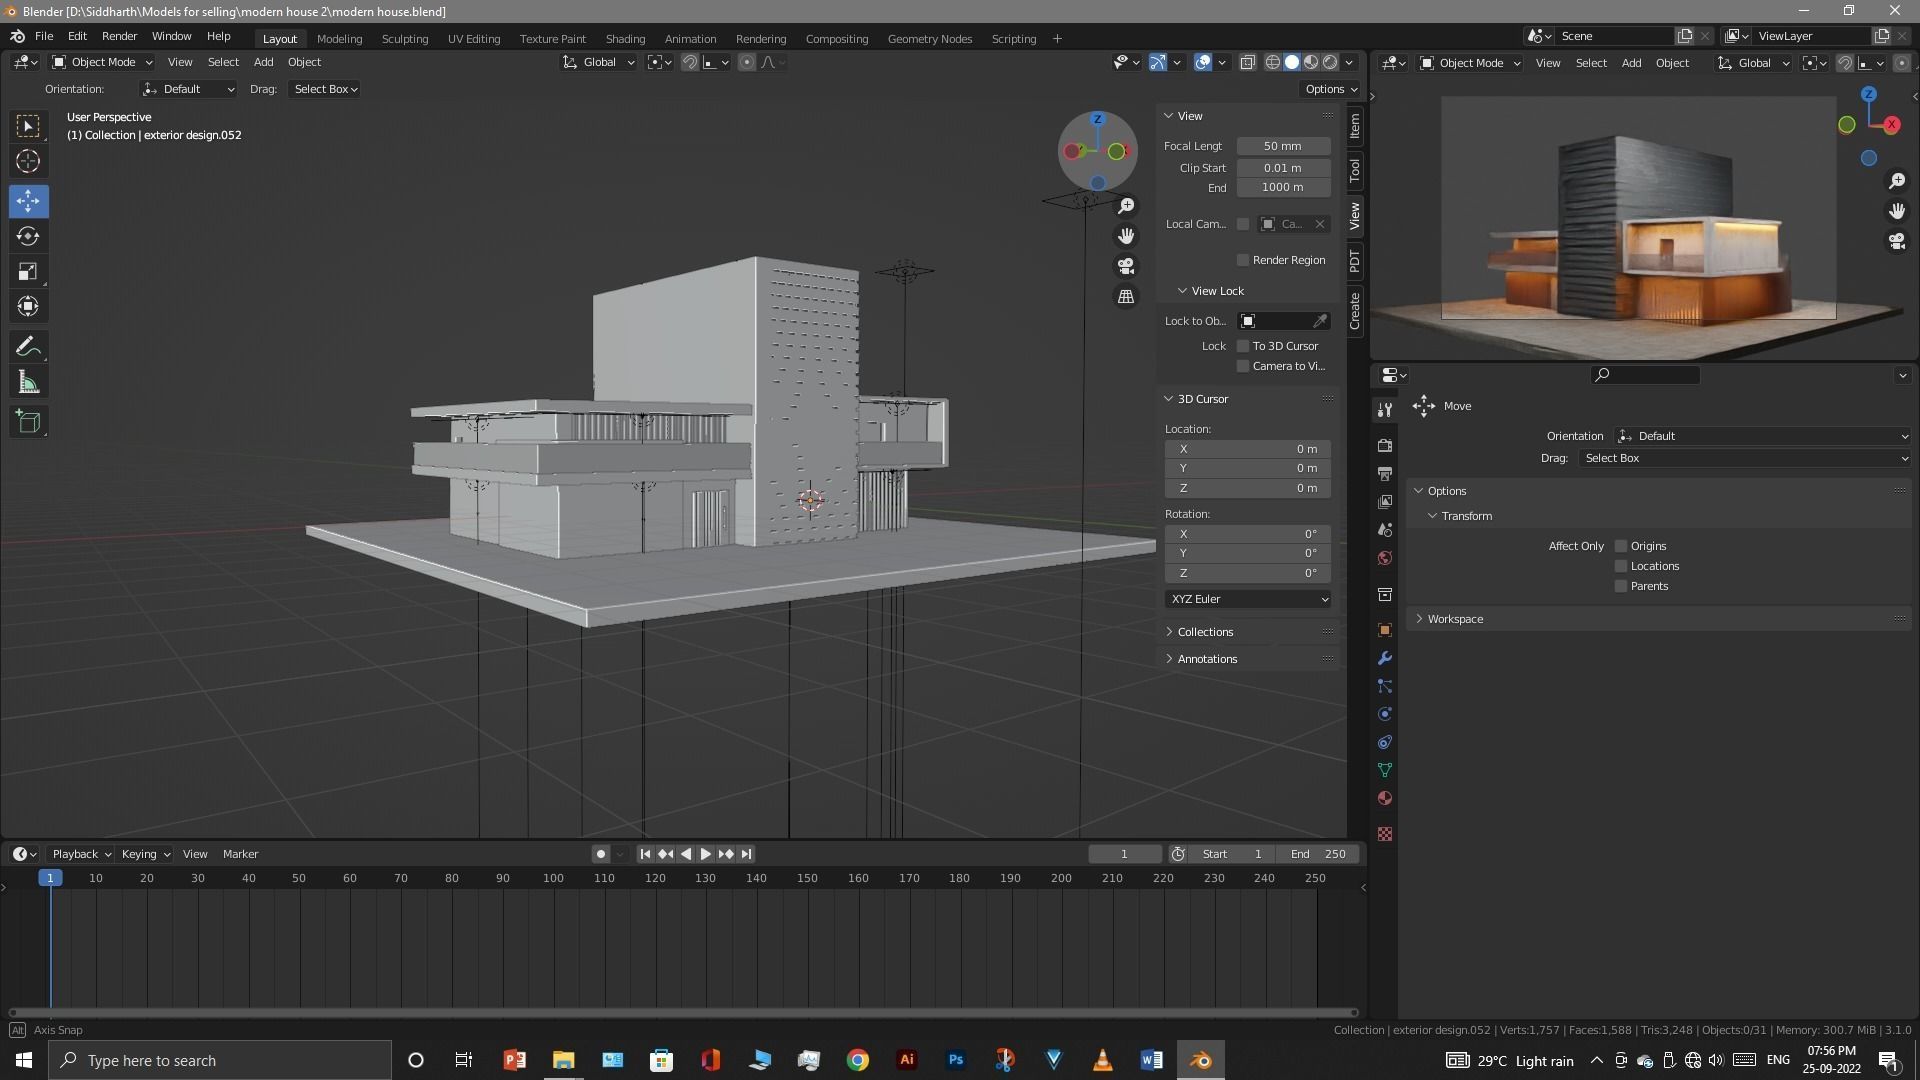Enable Camera to View lock checkbox
Image resolution: width=1920 pixels, height=1080 pixels.
[1243, 366]
